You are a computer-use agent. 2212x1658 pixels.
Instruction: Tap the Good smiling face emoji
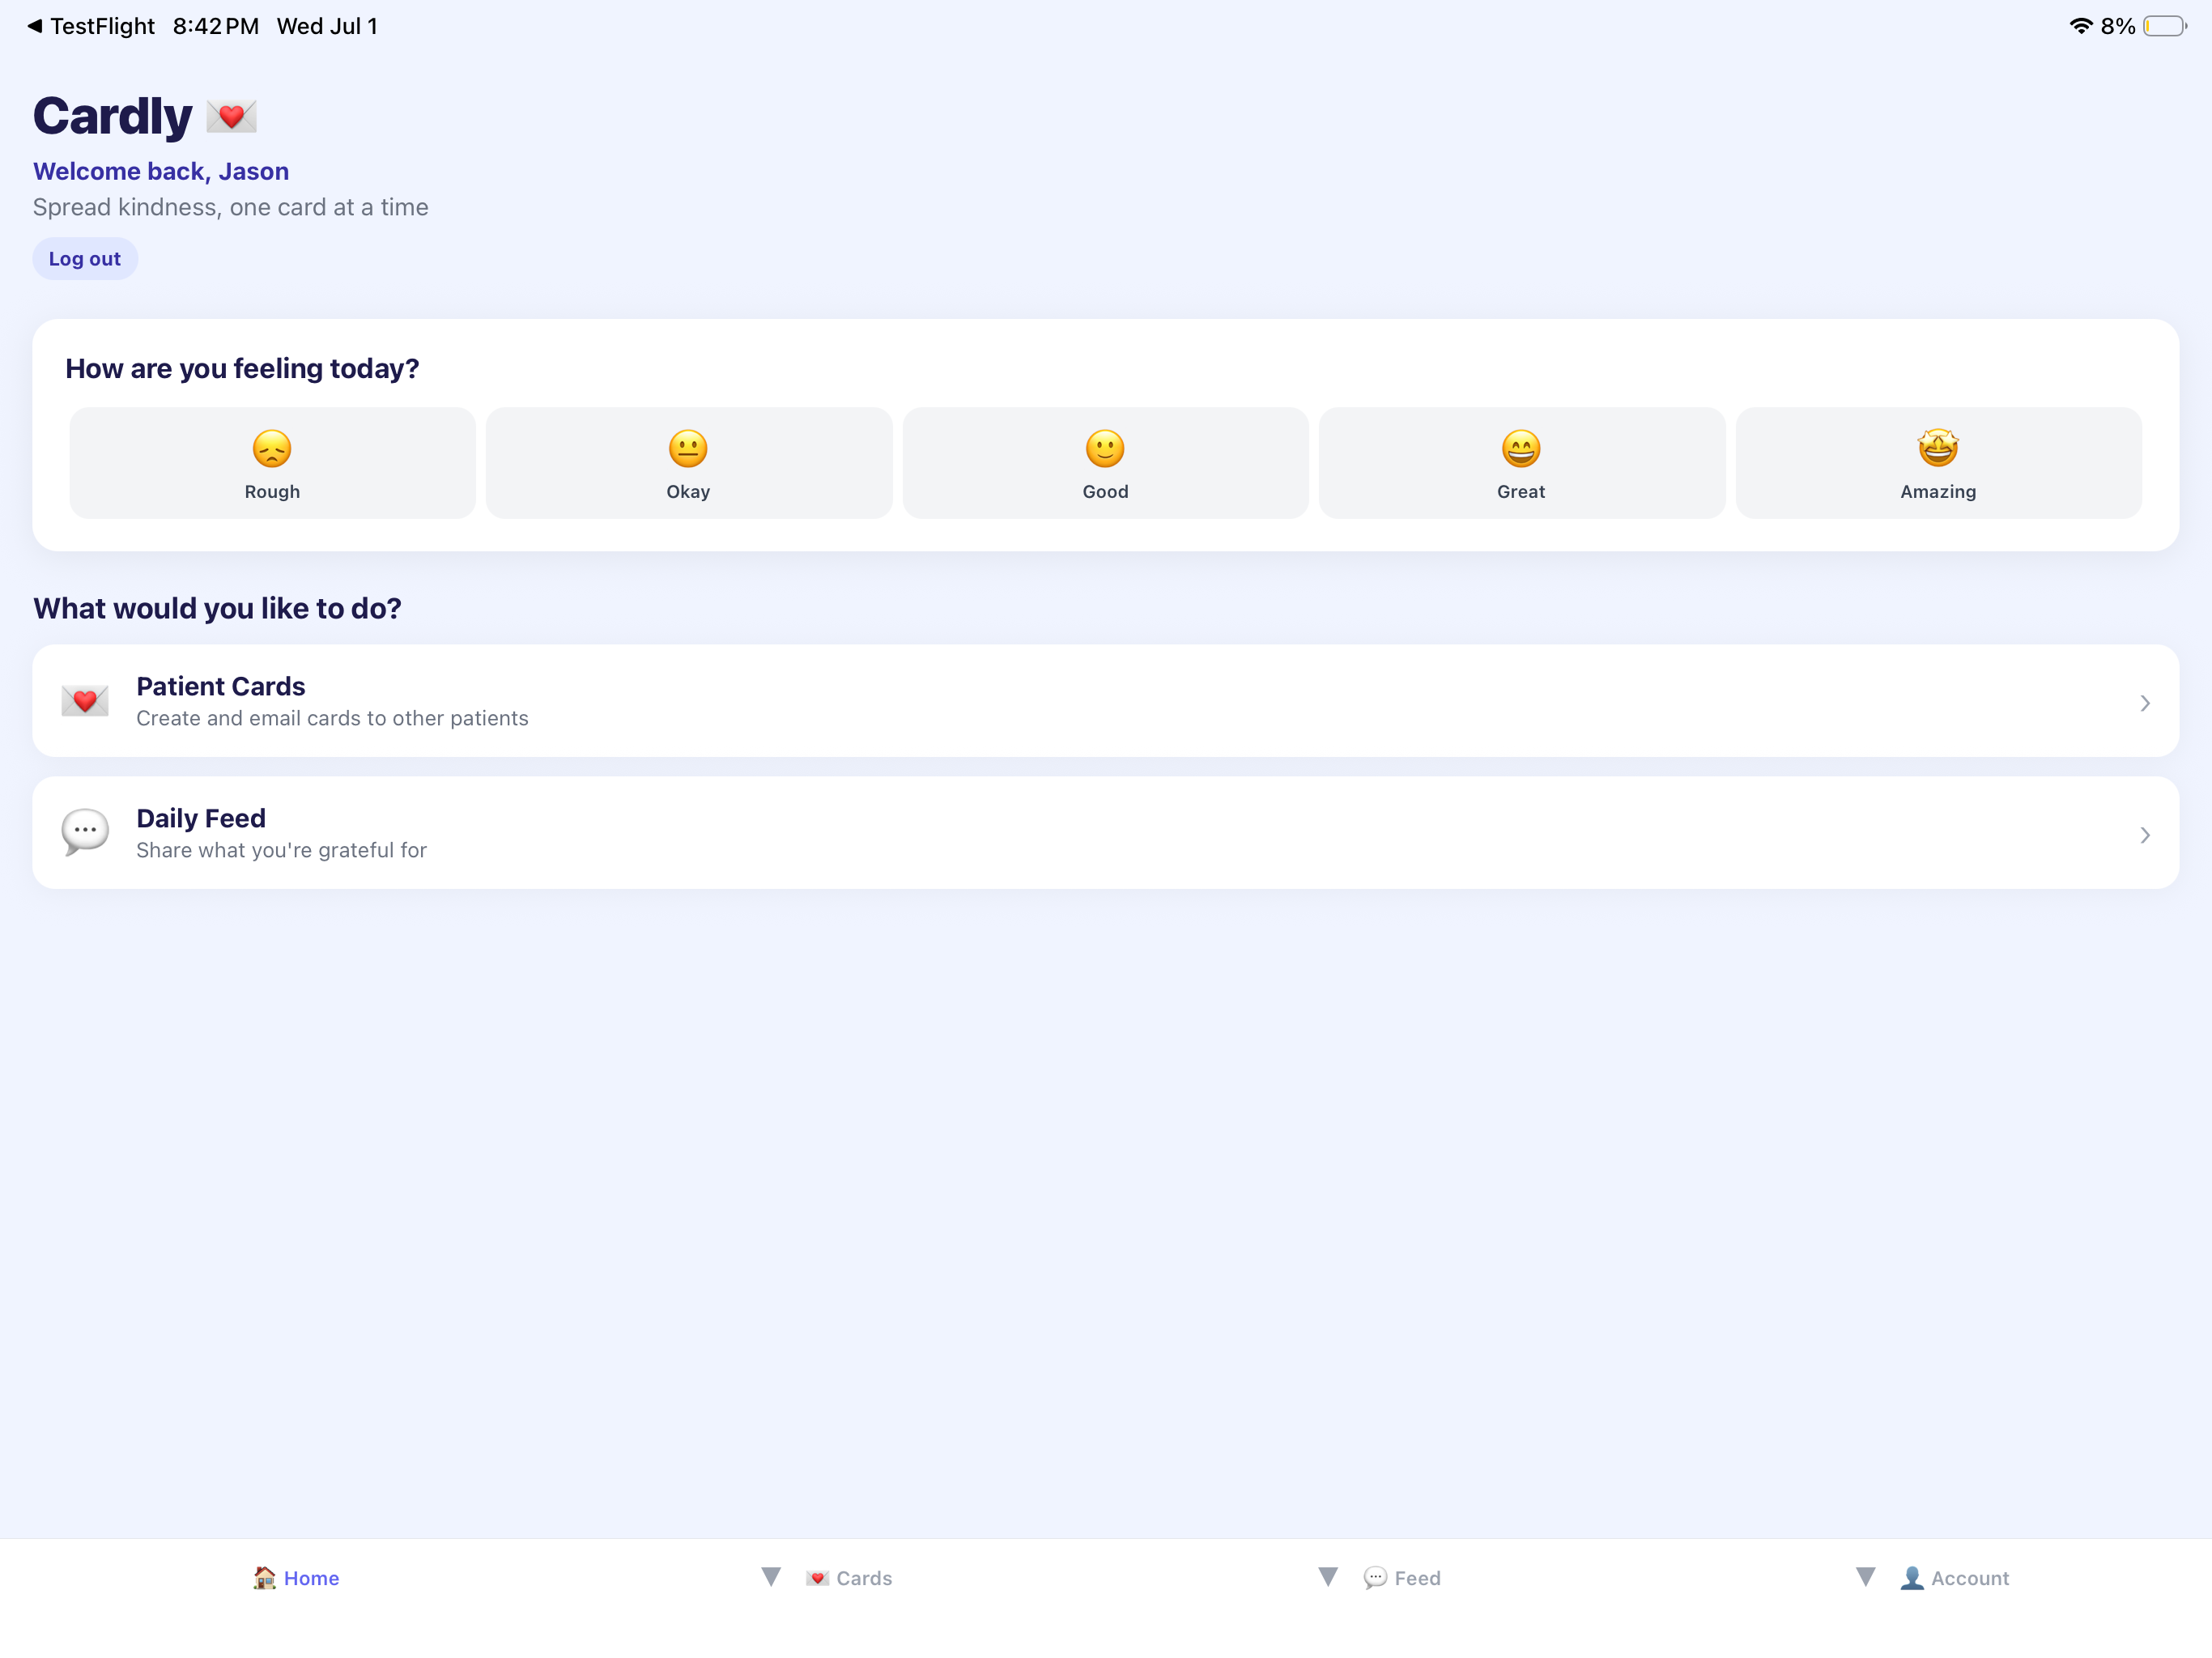(1105, 449)
